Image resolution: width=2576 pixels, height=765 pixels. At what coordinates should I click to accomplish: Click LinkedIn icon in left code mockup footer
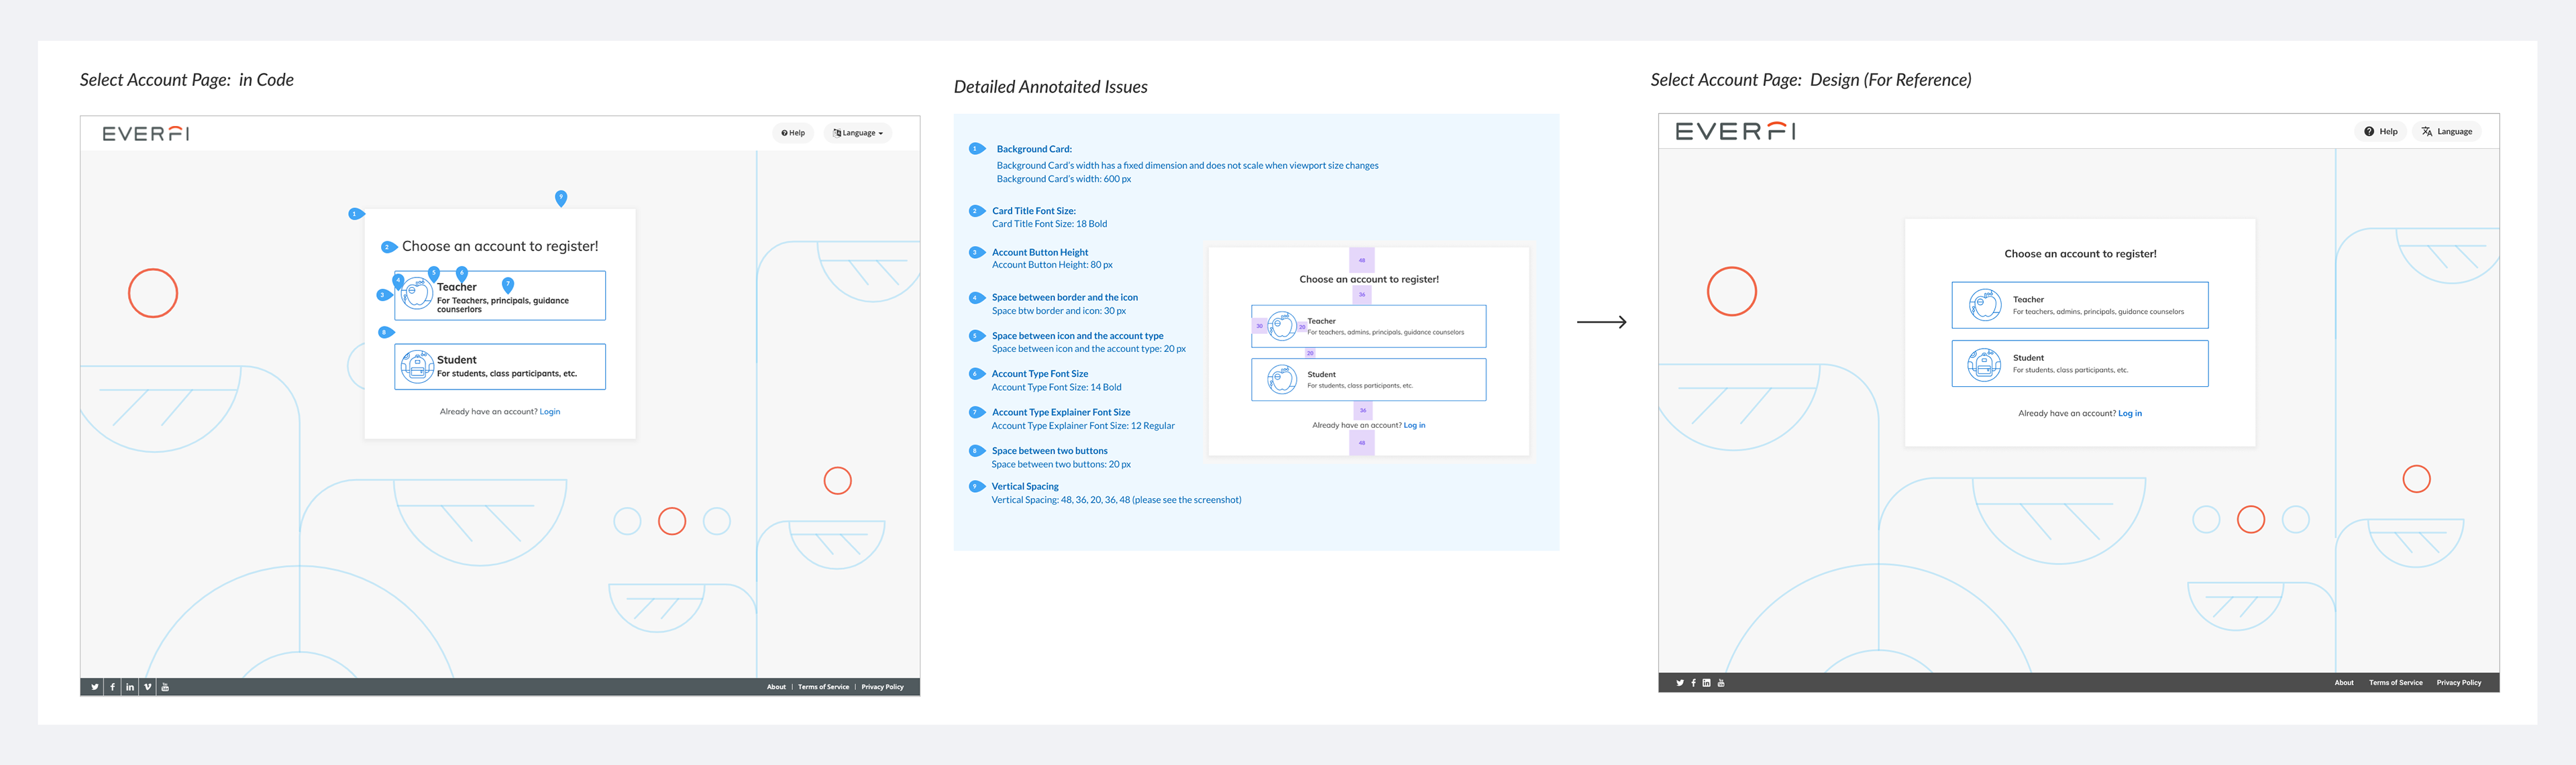tap(130, 687)
